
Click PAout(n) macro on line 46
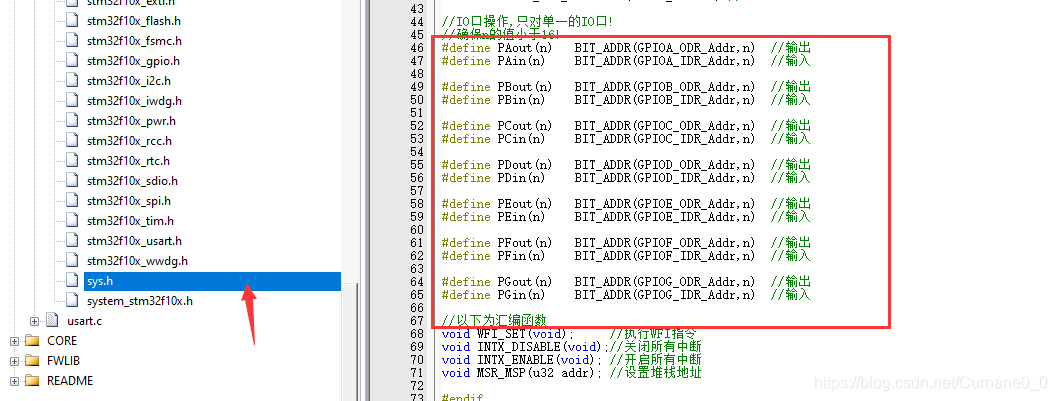coord(524,48)
